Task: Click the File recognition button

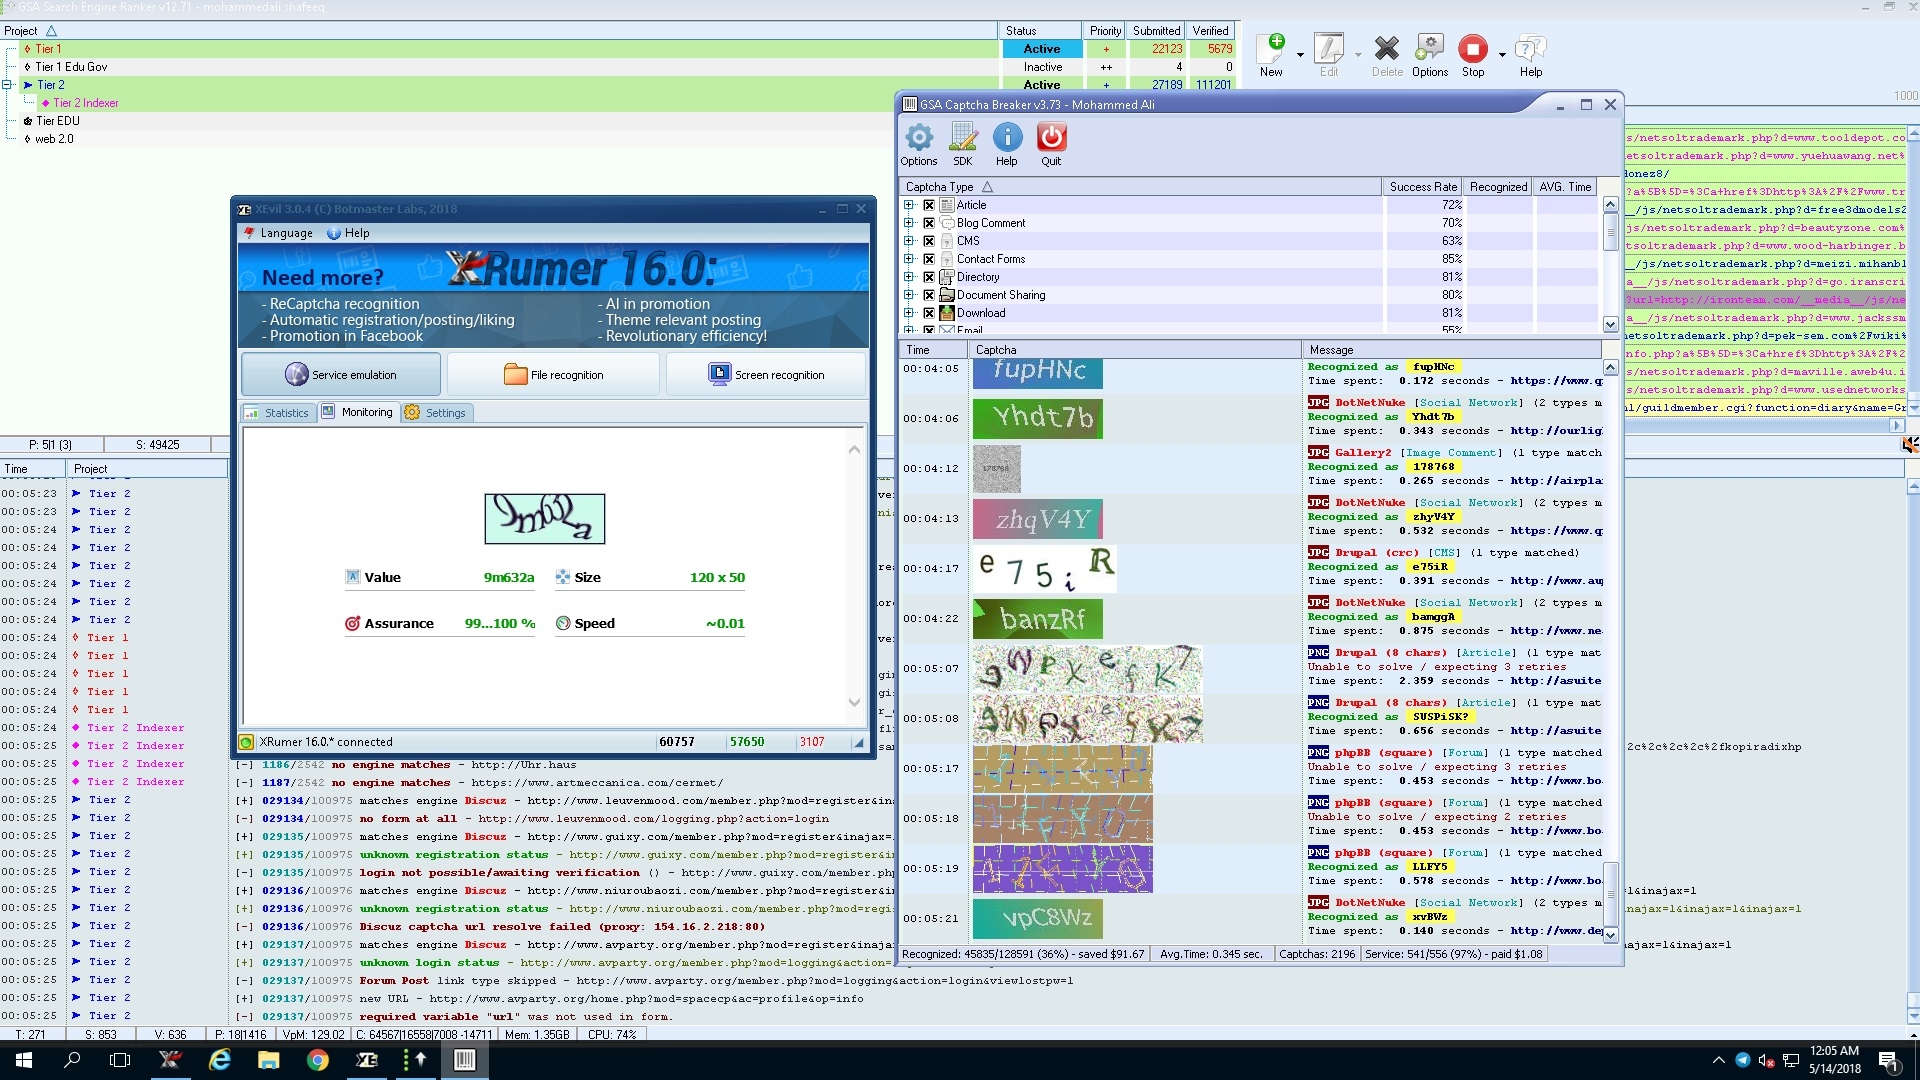Action: pos(553,375)
